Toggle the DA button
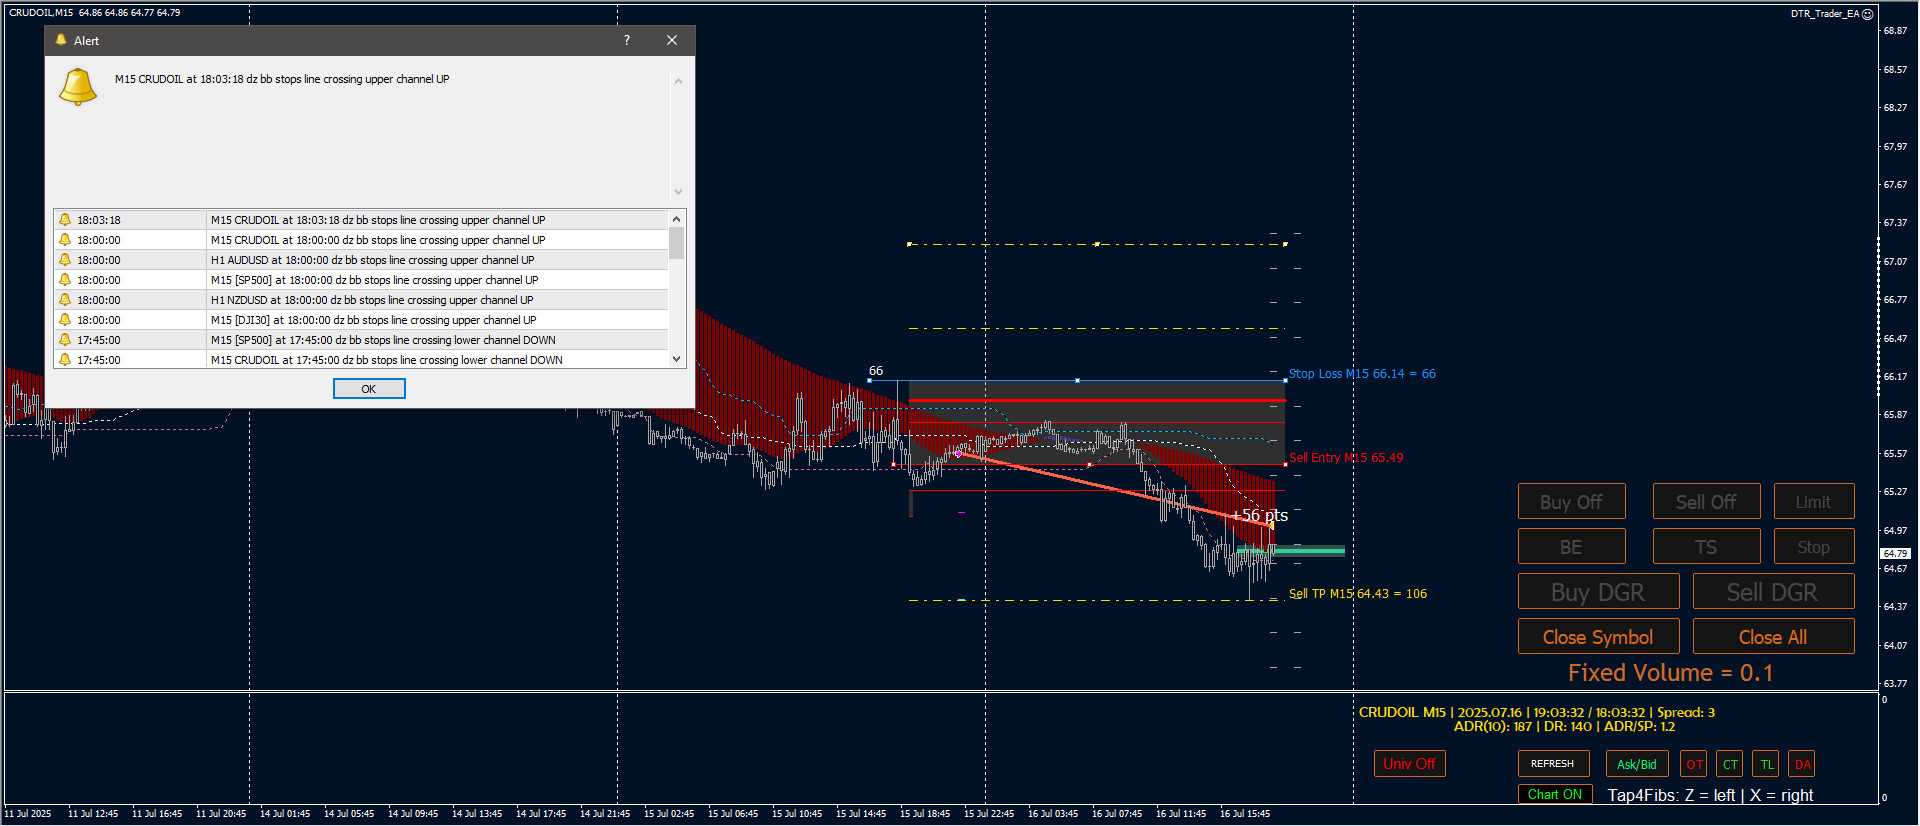This screenshot has height=826, width=1920. point(1802,764)
